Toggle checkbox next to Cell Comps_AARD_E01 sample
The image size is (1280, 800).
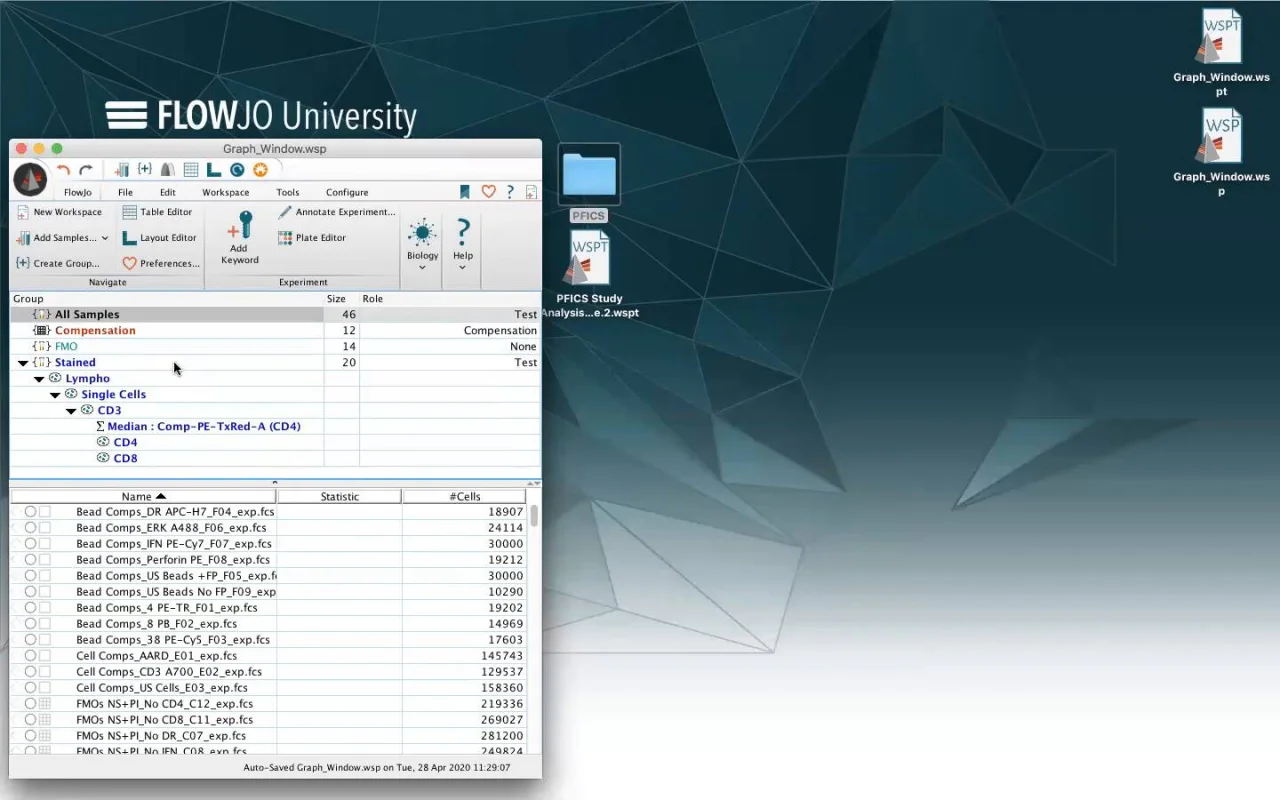(x=44, y=656)
